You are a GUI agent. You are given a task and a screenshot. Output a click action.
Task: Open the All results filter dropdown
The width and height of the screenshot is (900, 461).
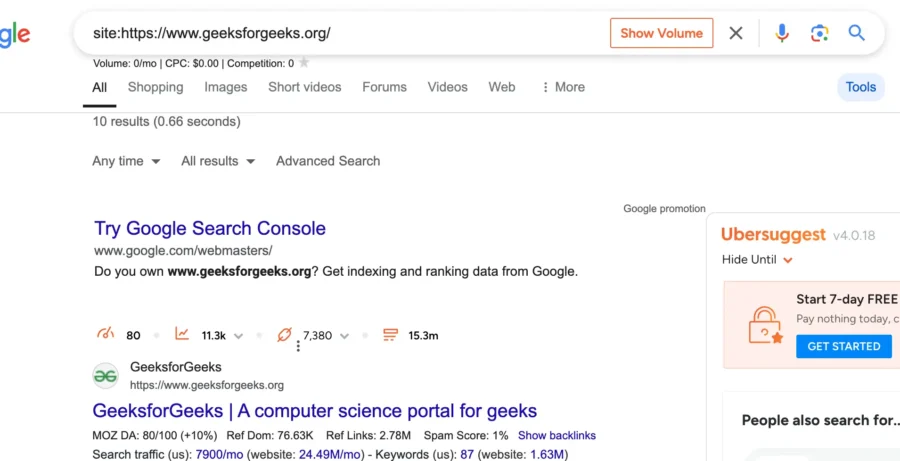point(218,161)
